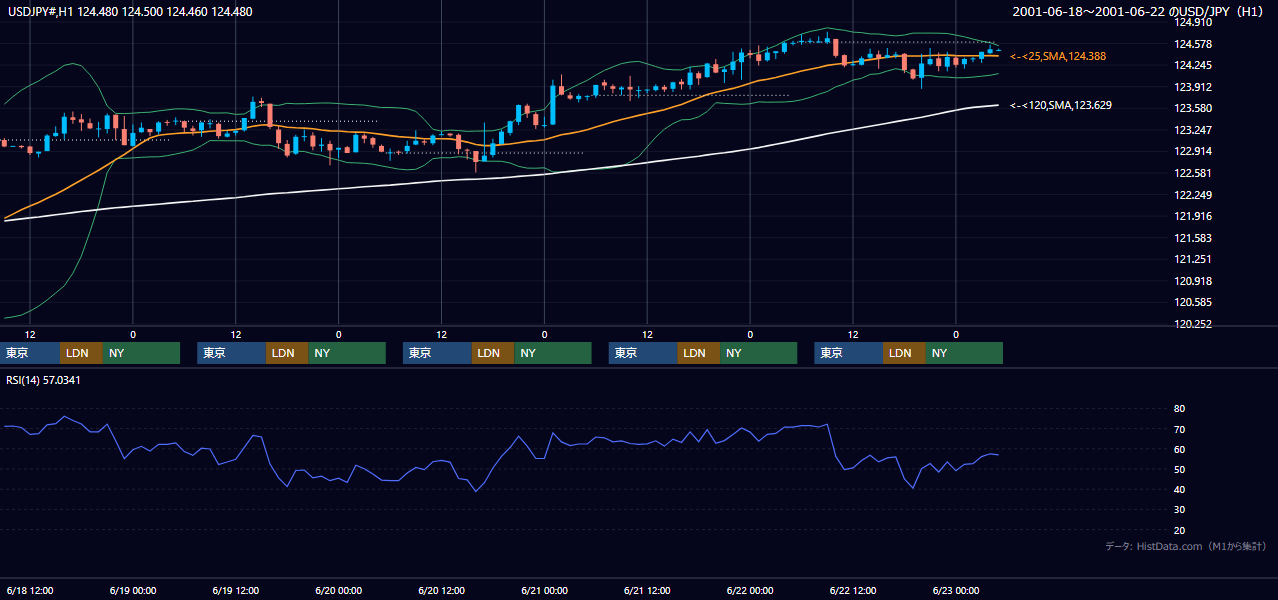
Task: Click the 6/22 12:00 date label
Action: coord(853,591)
